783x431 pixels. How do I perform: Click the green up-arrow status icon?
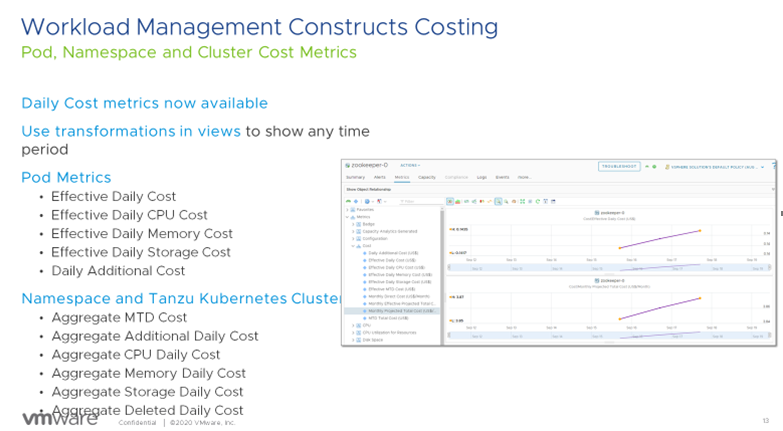pos(647,166)
